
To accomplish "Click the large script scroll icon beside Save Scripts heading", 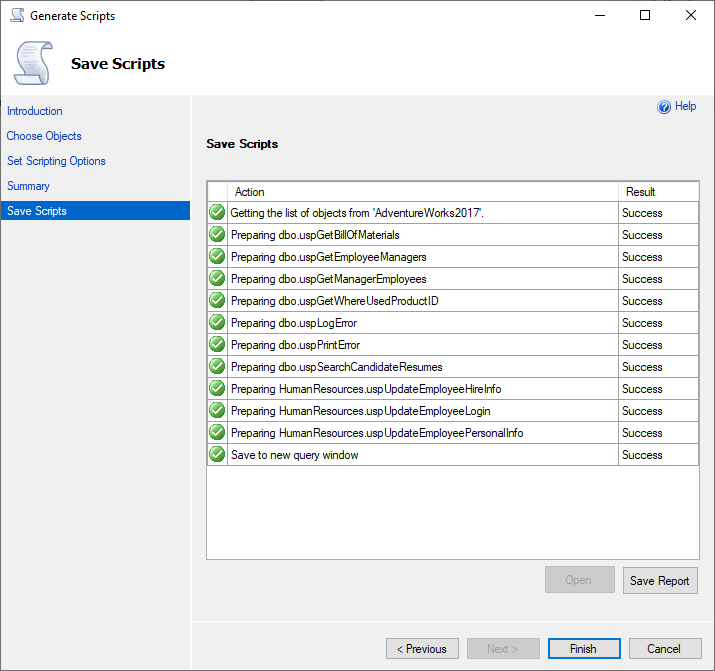I will coord(33,63).
